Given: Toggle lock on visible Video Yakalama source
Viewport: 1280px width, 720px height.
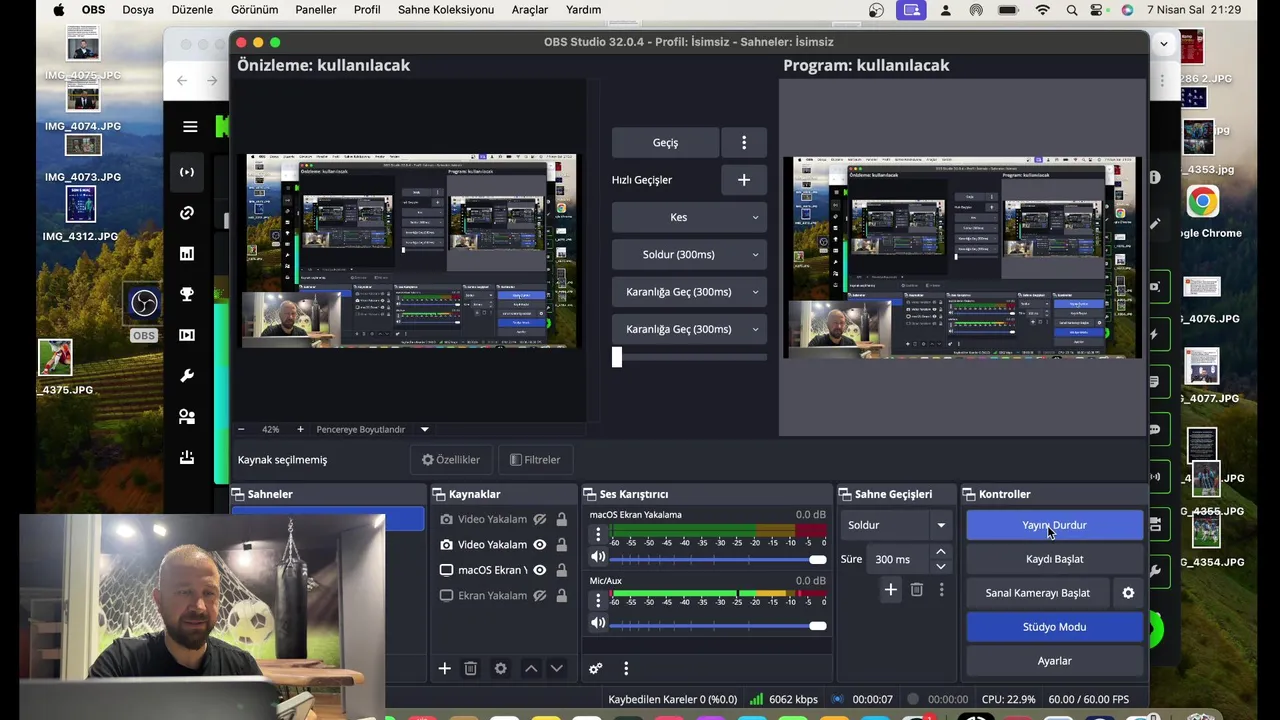Looking at the screenshot, I should [562, 545].
